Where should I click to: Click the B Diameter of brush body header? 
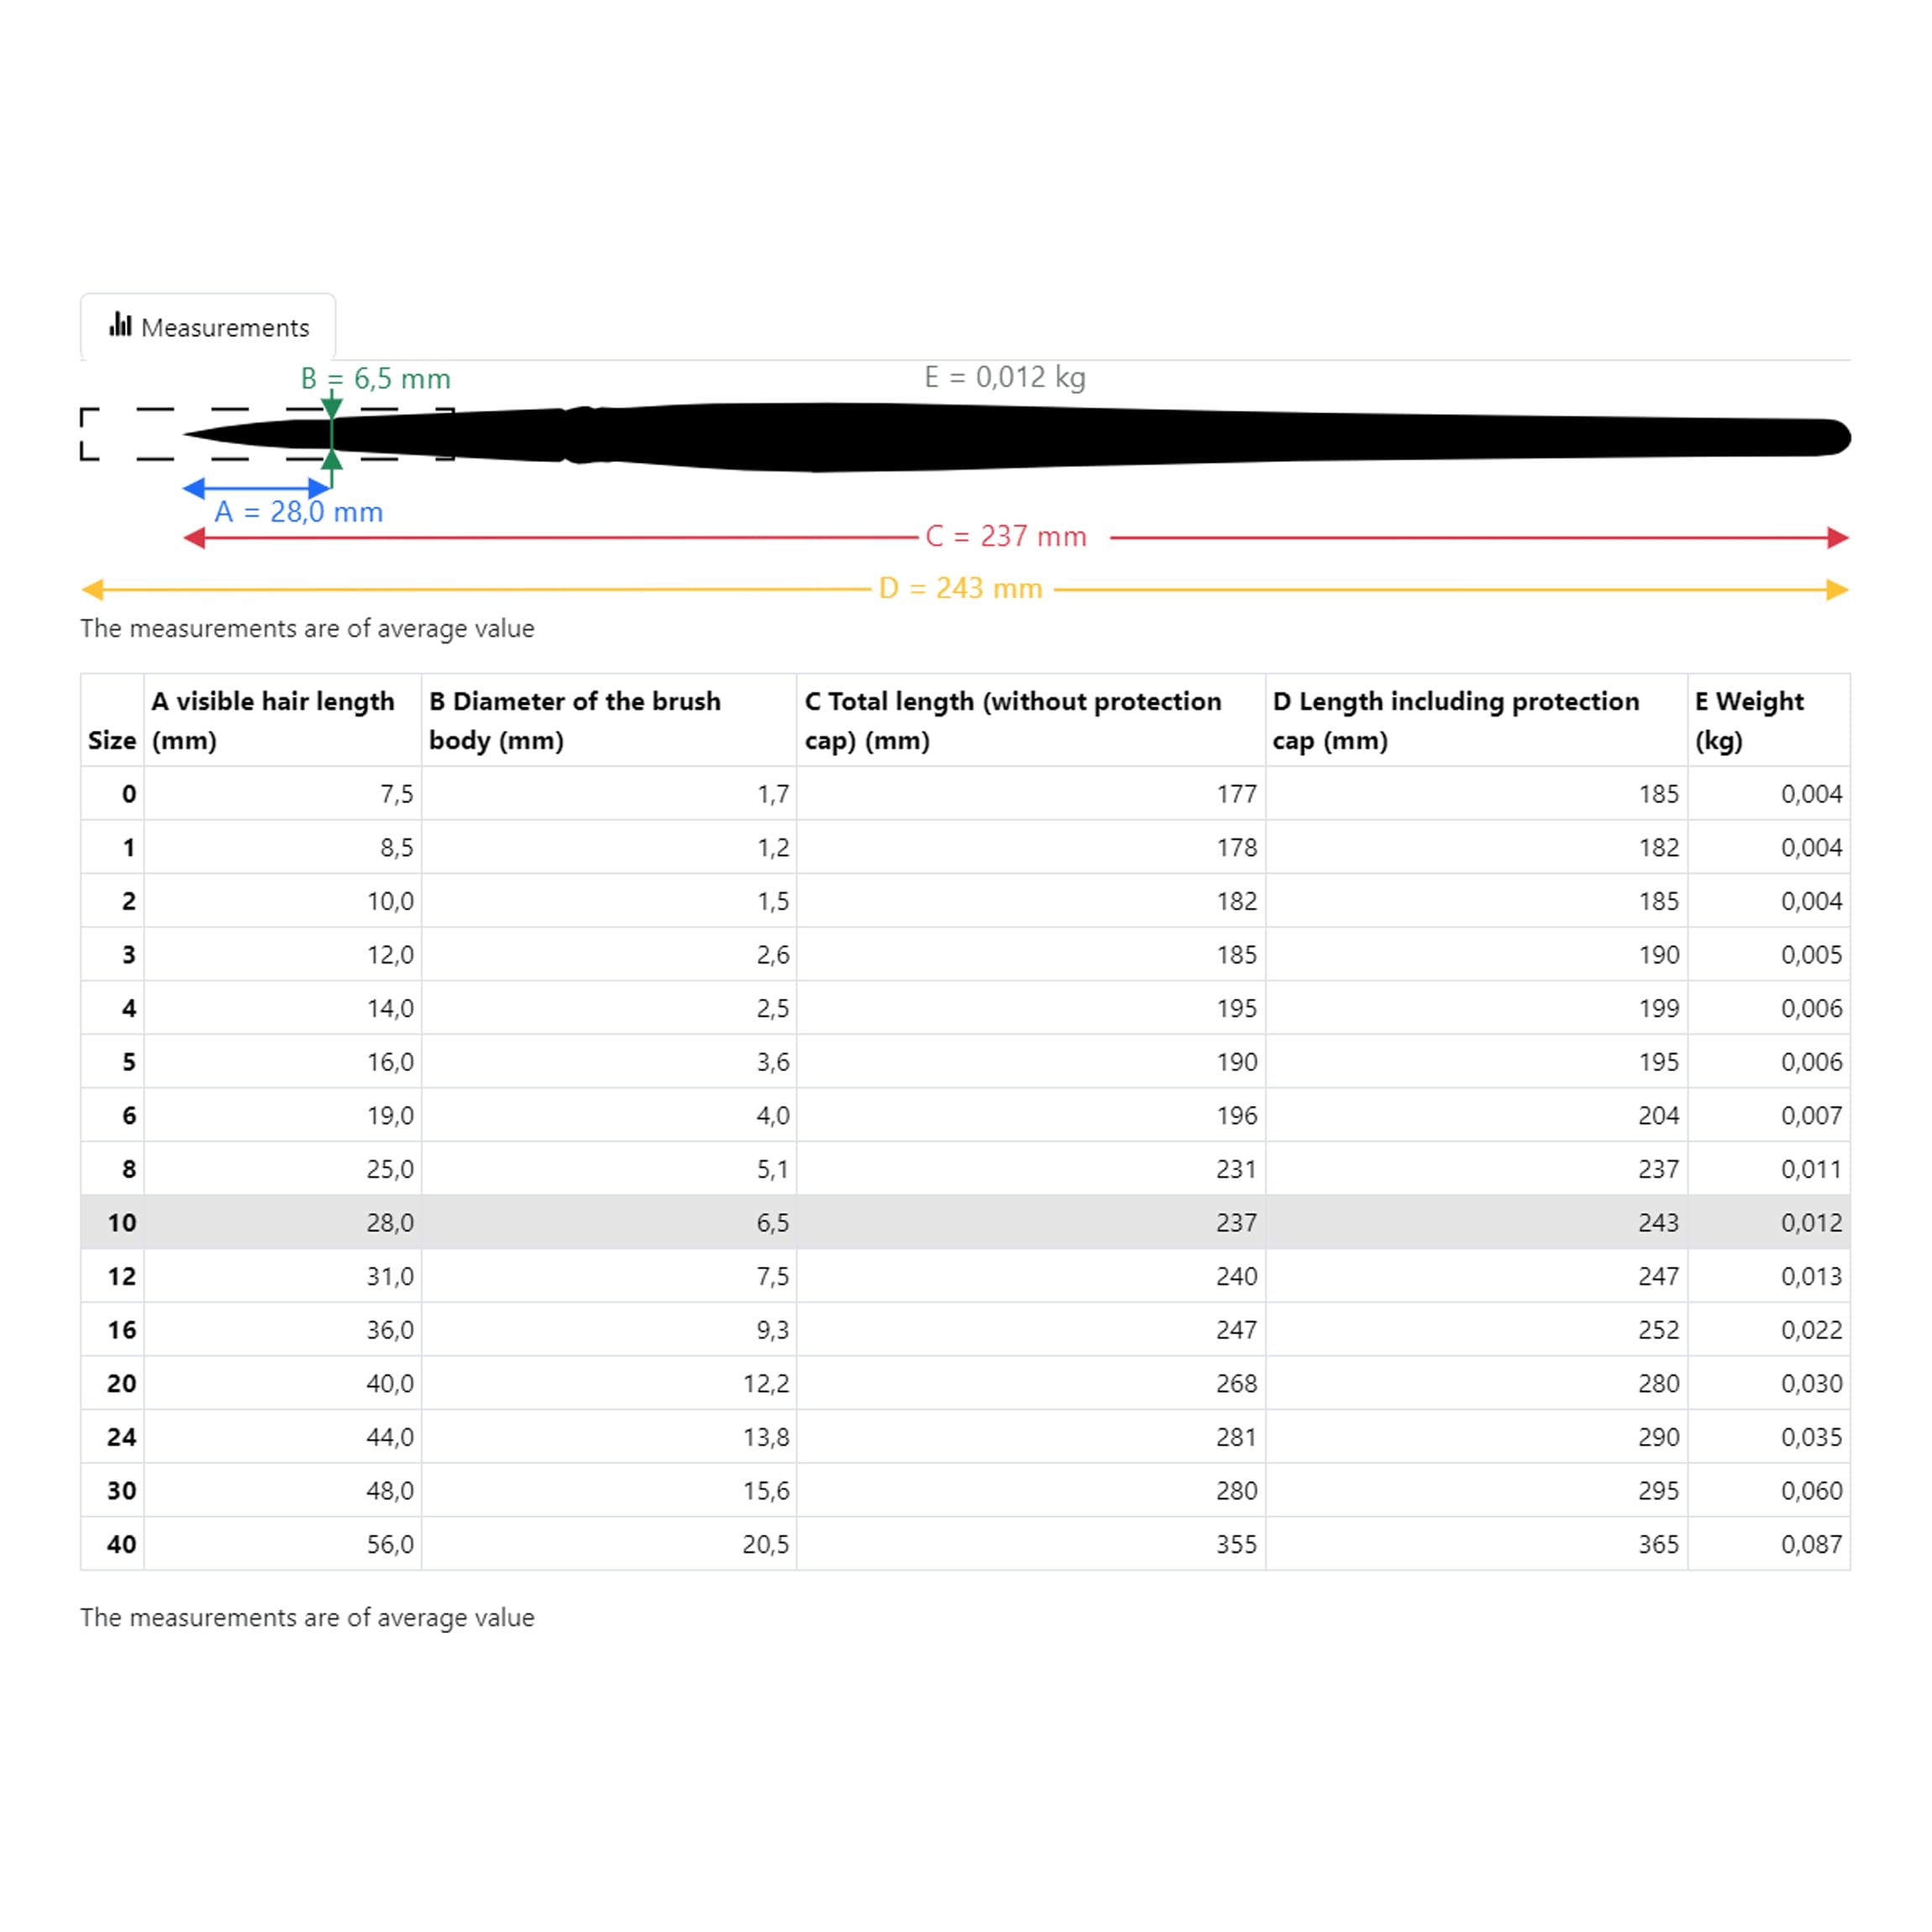575,720
